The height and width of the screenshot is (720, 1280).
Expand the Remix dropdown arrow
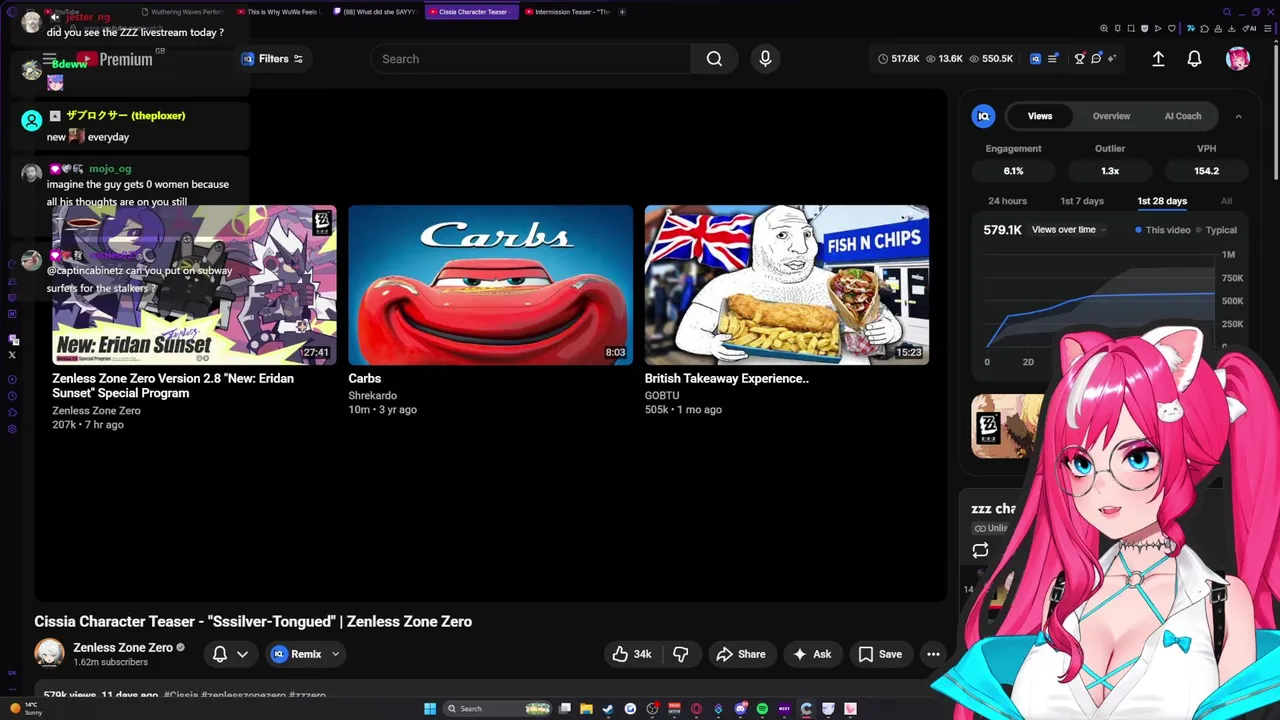click(x=335, y=654)
